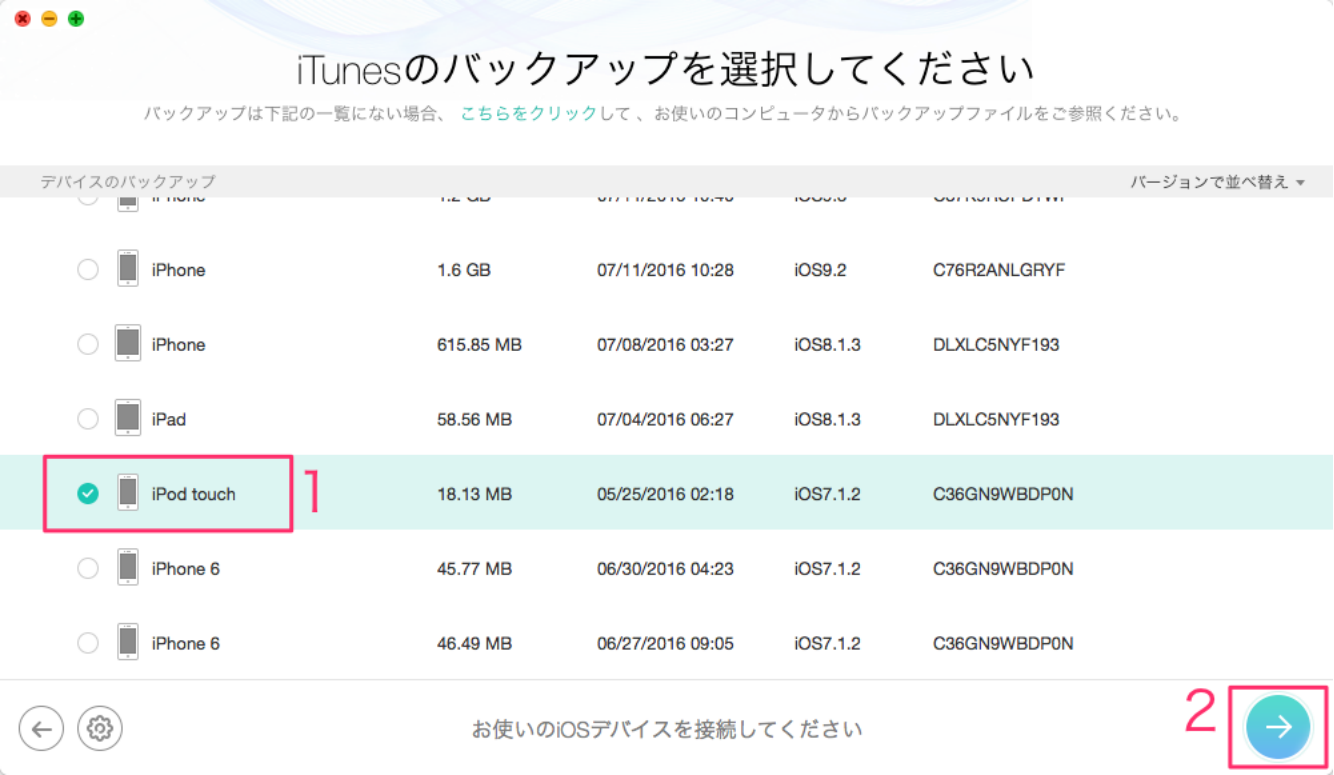
Task: Click serial DLXLC5NYF193 in the iPad row
Action: (996, 420)
